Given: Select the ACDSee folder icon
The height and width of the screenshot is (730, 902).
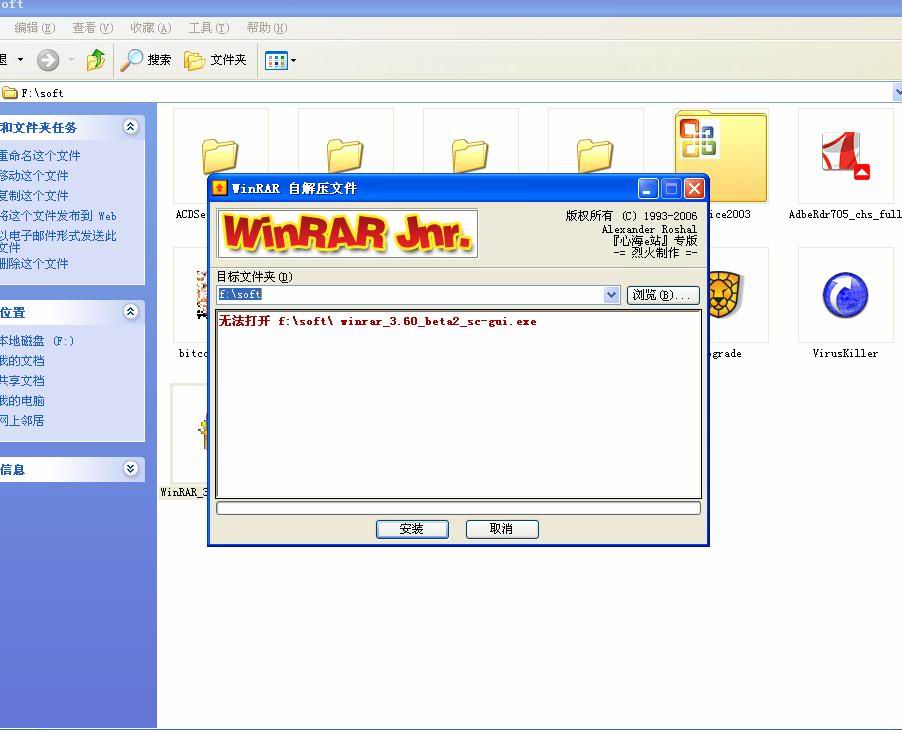Looking at the screenshot, I should coord(220,155).
